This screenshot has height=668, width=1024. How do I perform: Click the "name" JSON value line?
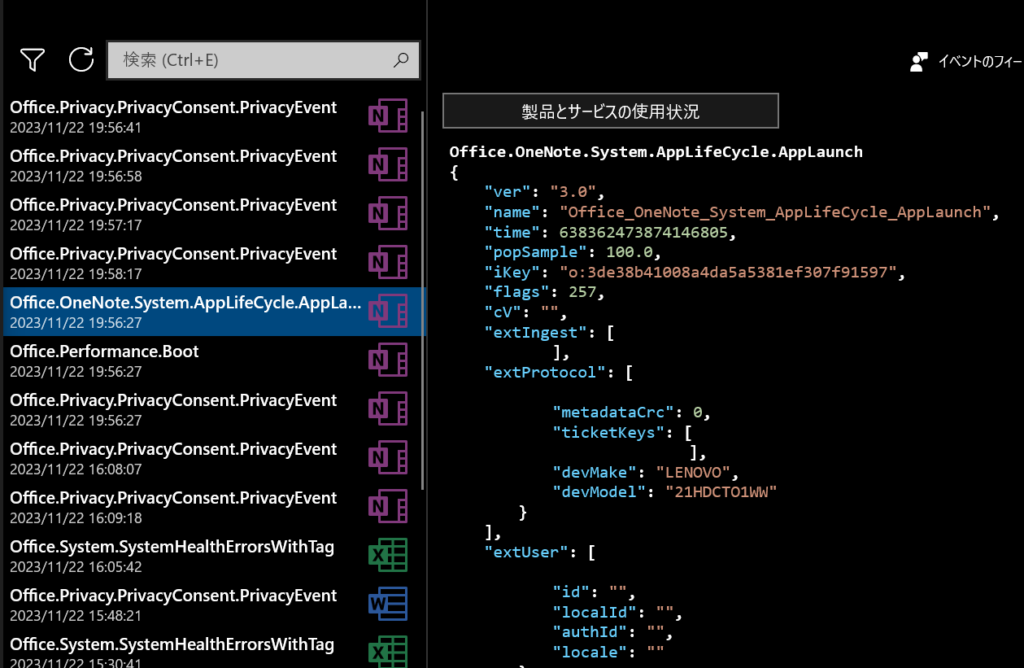point(741,212)
